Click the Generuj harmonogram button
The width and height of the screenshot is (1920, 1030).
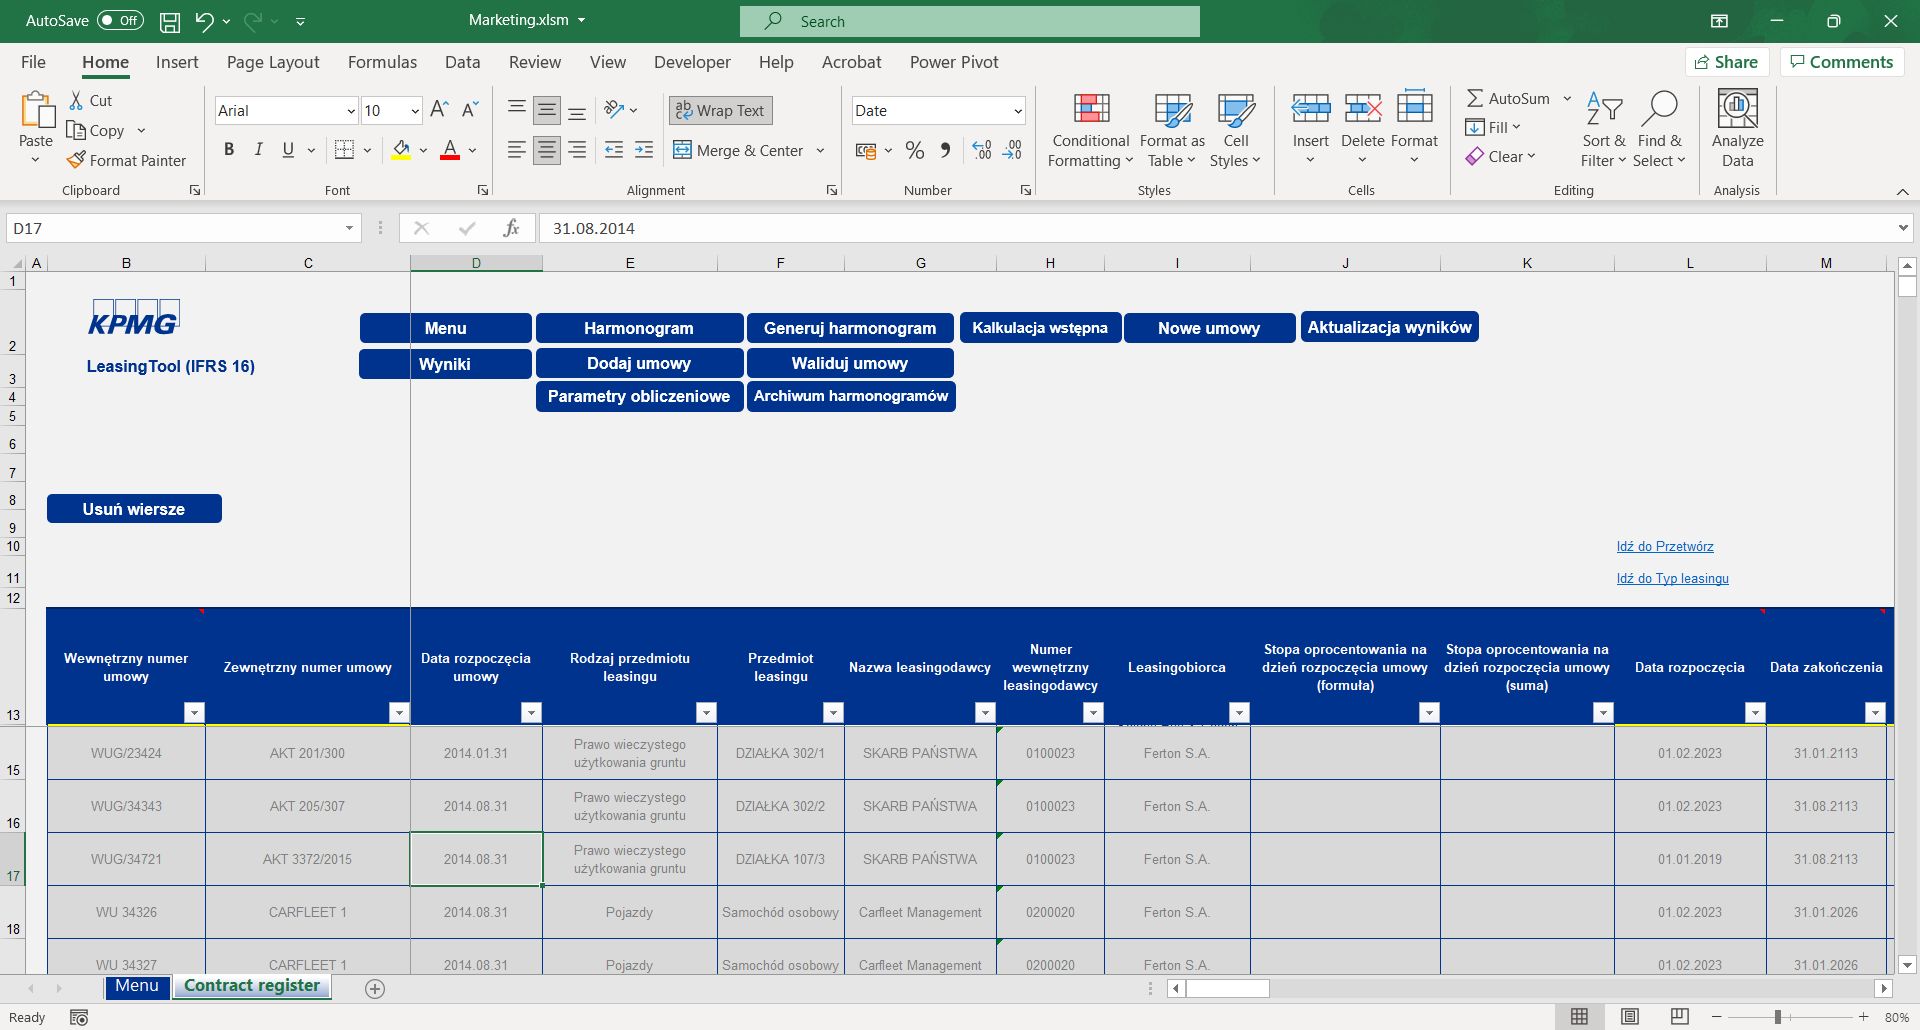coord(850,328)
